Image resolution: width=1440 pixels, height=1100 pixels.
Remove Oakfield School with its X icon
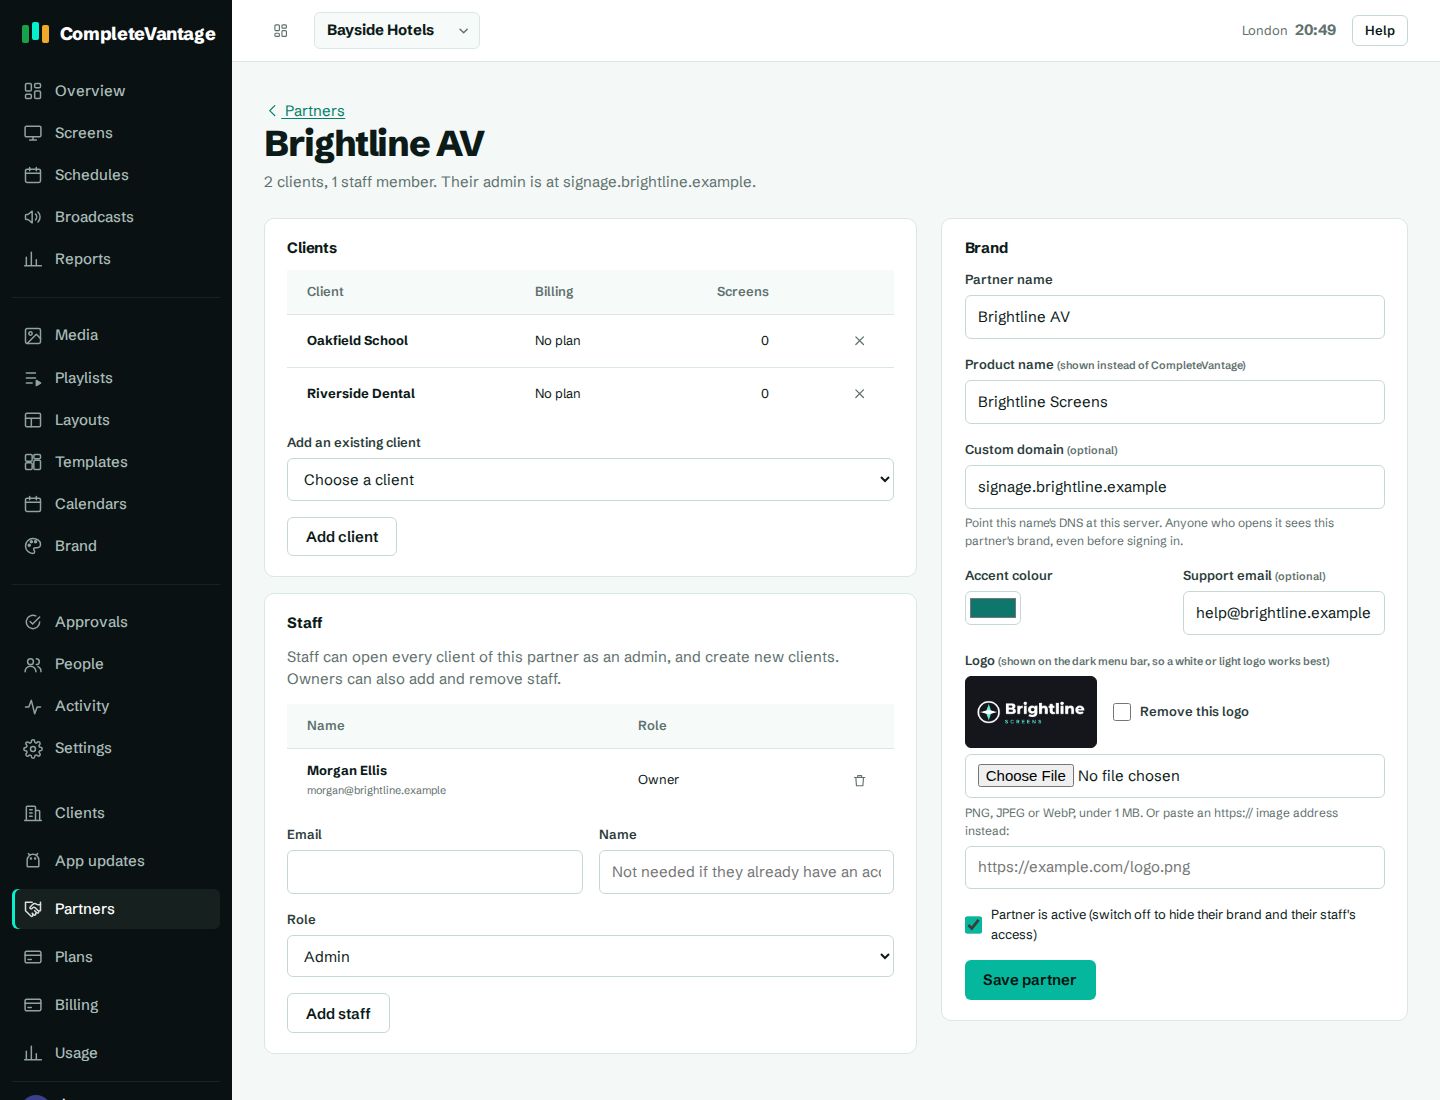859,341
